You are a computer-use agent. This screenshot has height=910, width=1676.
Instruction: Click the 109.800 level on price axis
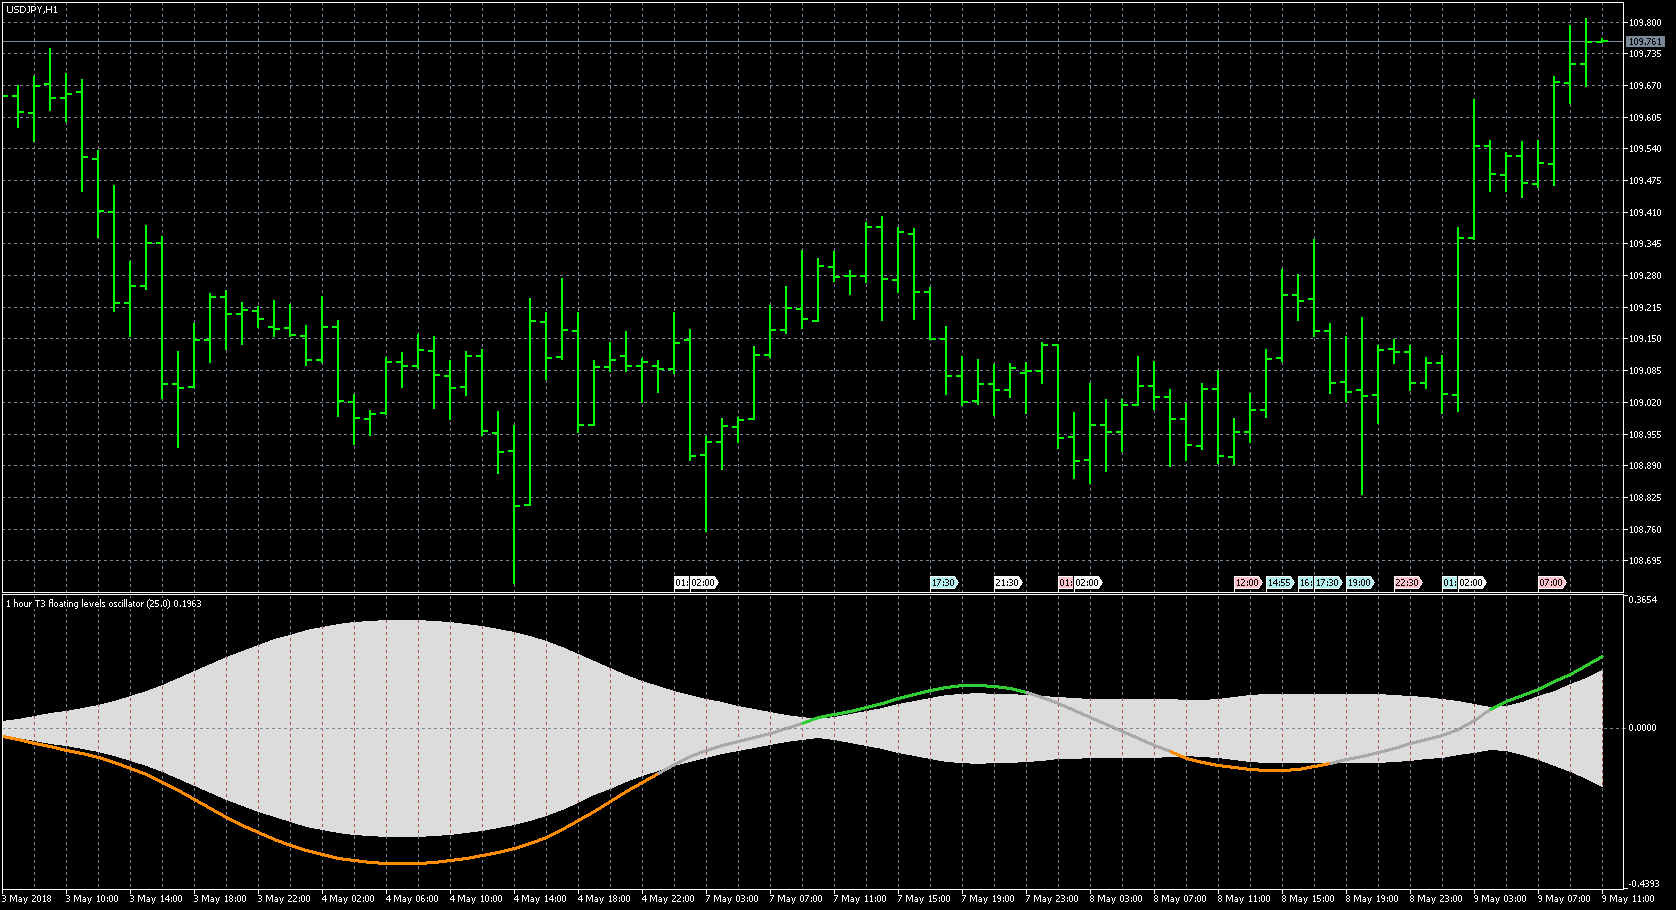pyautogui.click(x=1645, y=22)
